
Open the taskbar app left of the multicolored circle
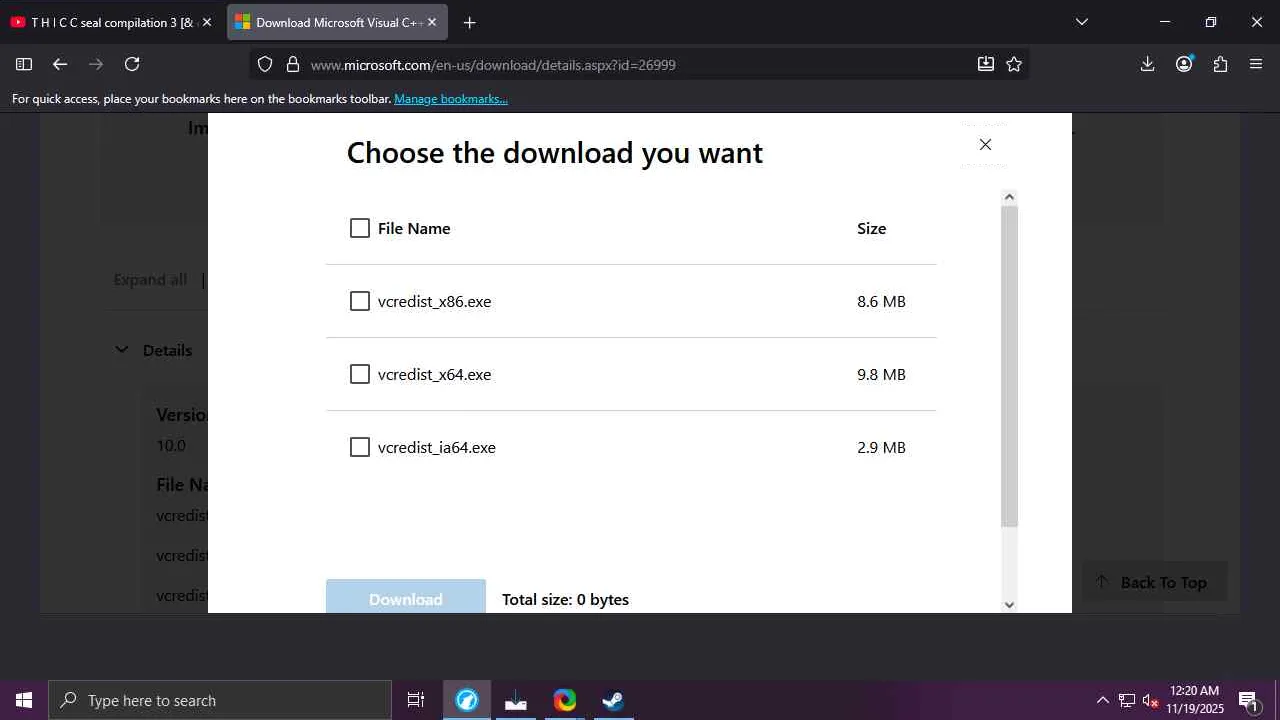click(516, 700)
